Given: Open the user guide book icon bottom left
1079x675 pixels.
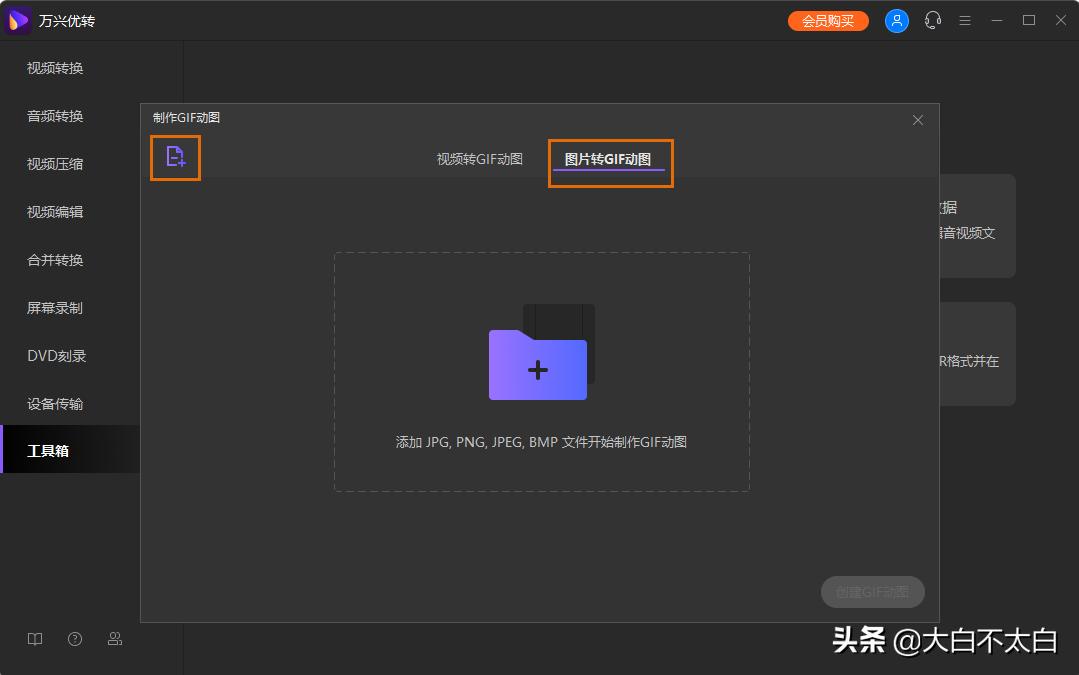Looking at the screenshot, I should click(34, 639).
